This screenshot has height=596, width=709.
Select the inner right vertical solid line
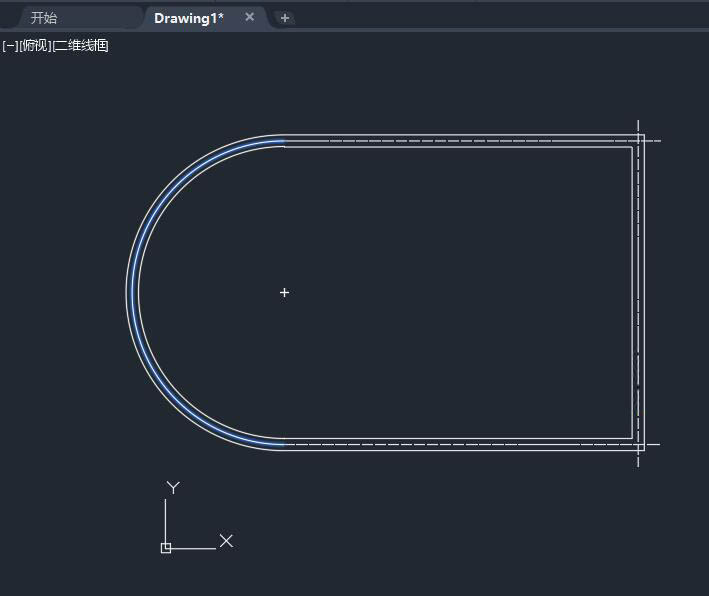point(632,293)
